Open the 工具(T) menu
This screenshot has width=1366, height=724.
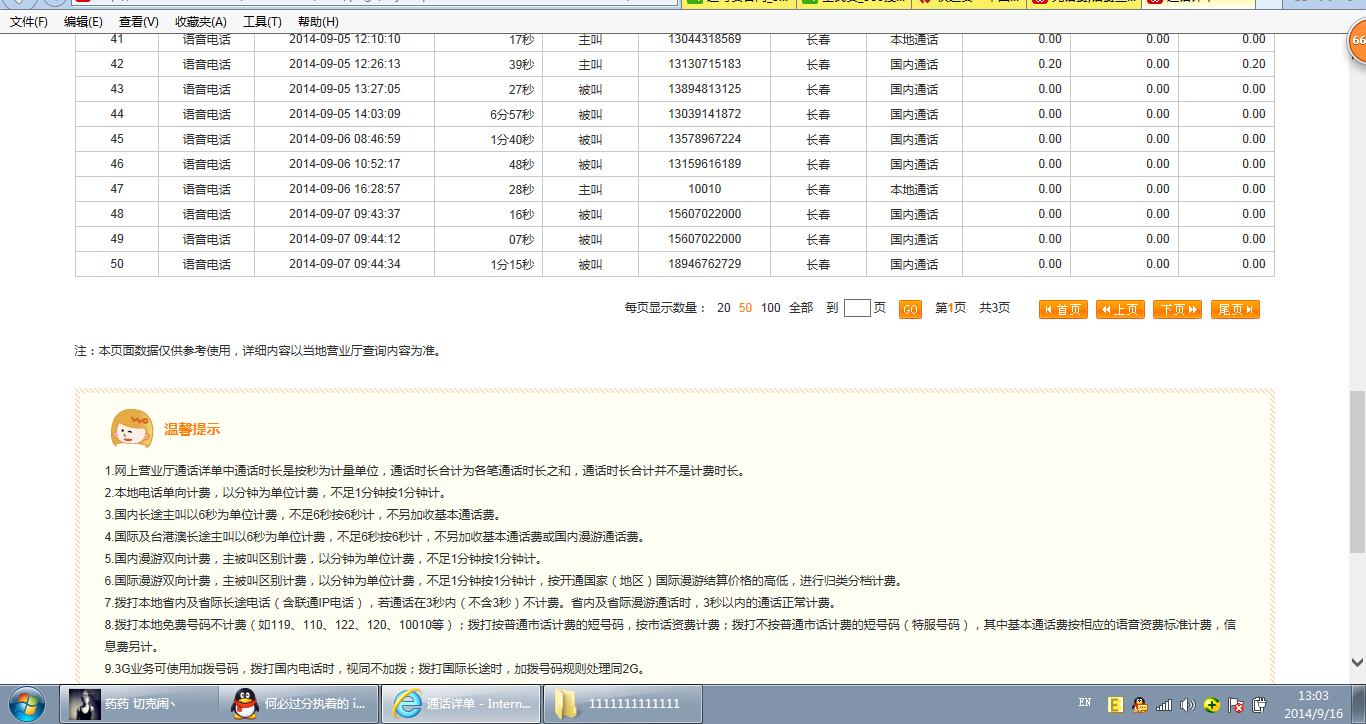(262, 21)
